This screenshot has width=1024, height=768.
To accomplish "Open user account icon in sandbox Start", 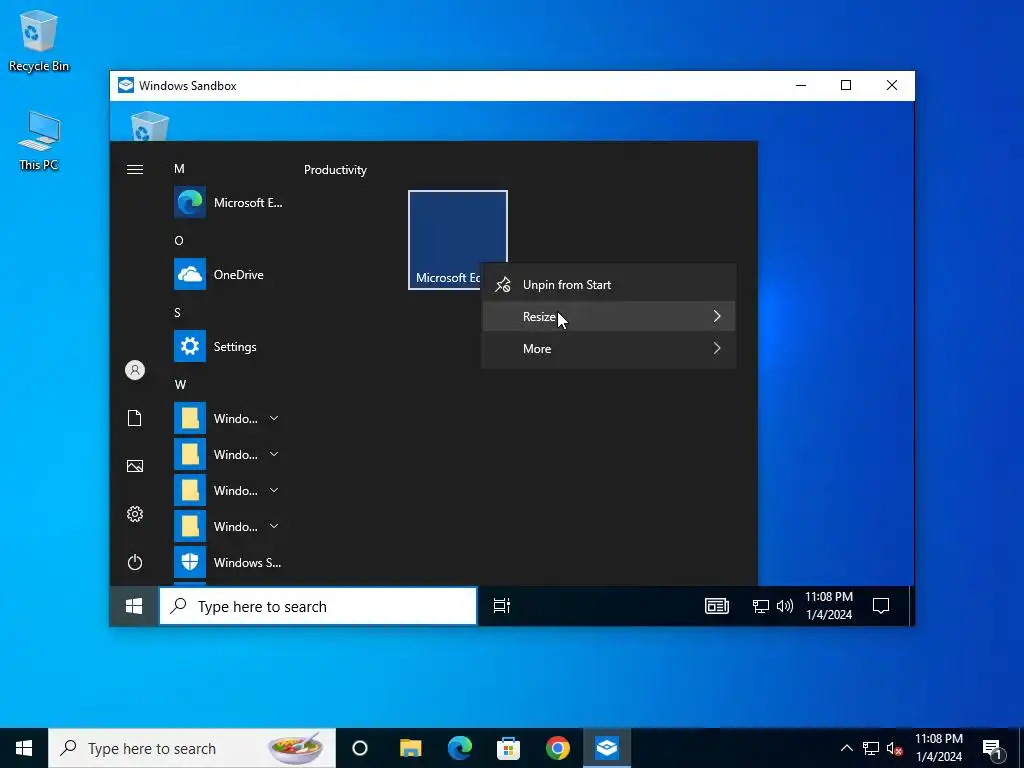I will pyautogui.click(x=135, y=370).
